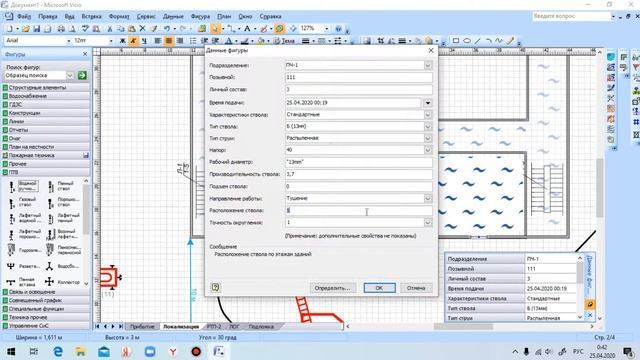Select the Rectangle drawing tool
Image resolution: width=640 pixels, height=360 pixels.
456,41
